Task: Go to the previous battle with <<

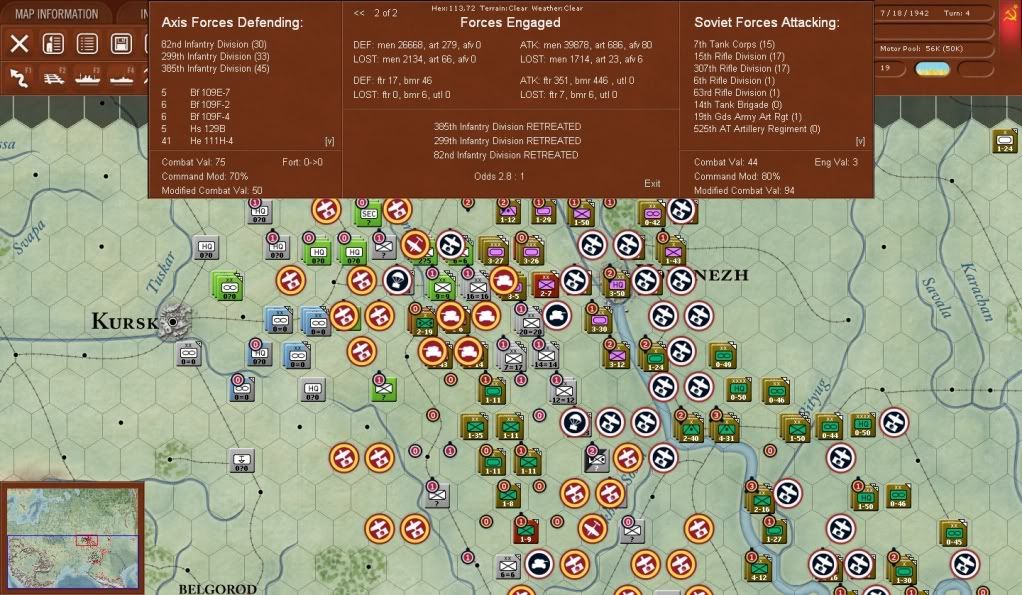Action: click(x=359, y=13)
